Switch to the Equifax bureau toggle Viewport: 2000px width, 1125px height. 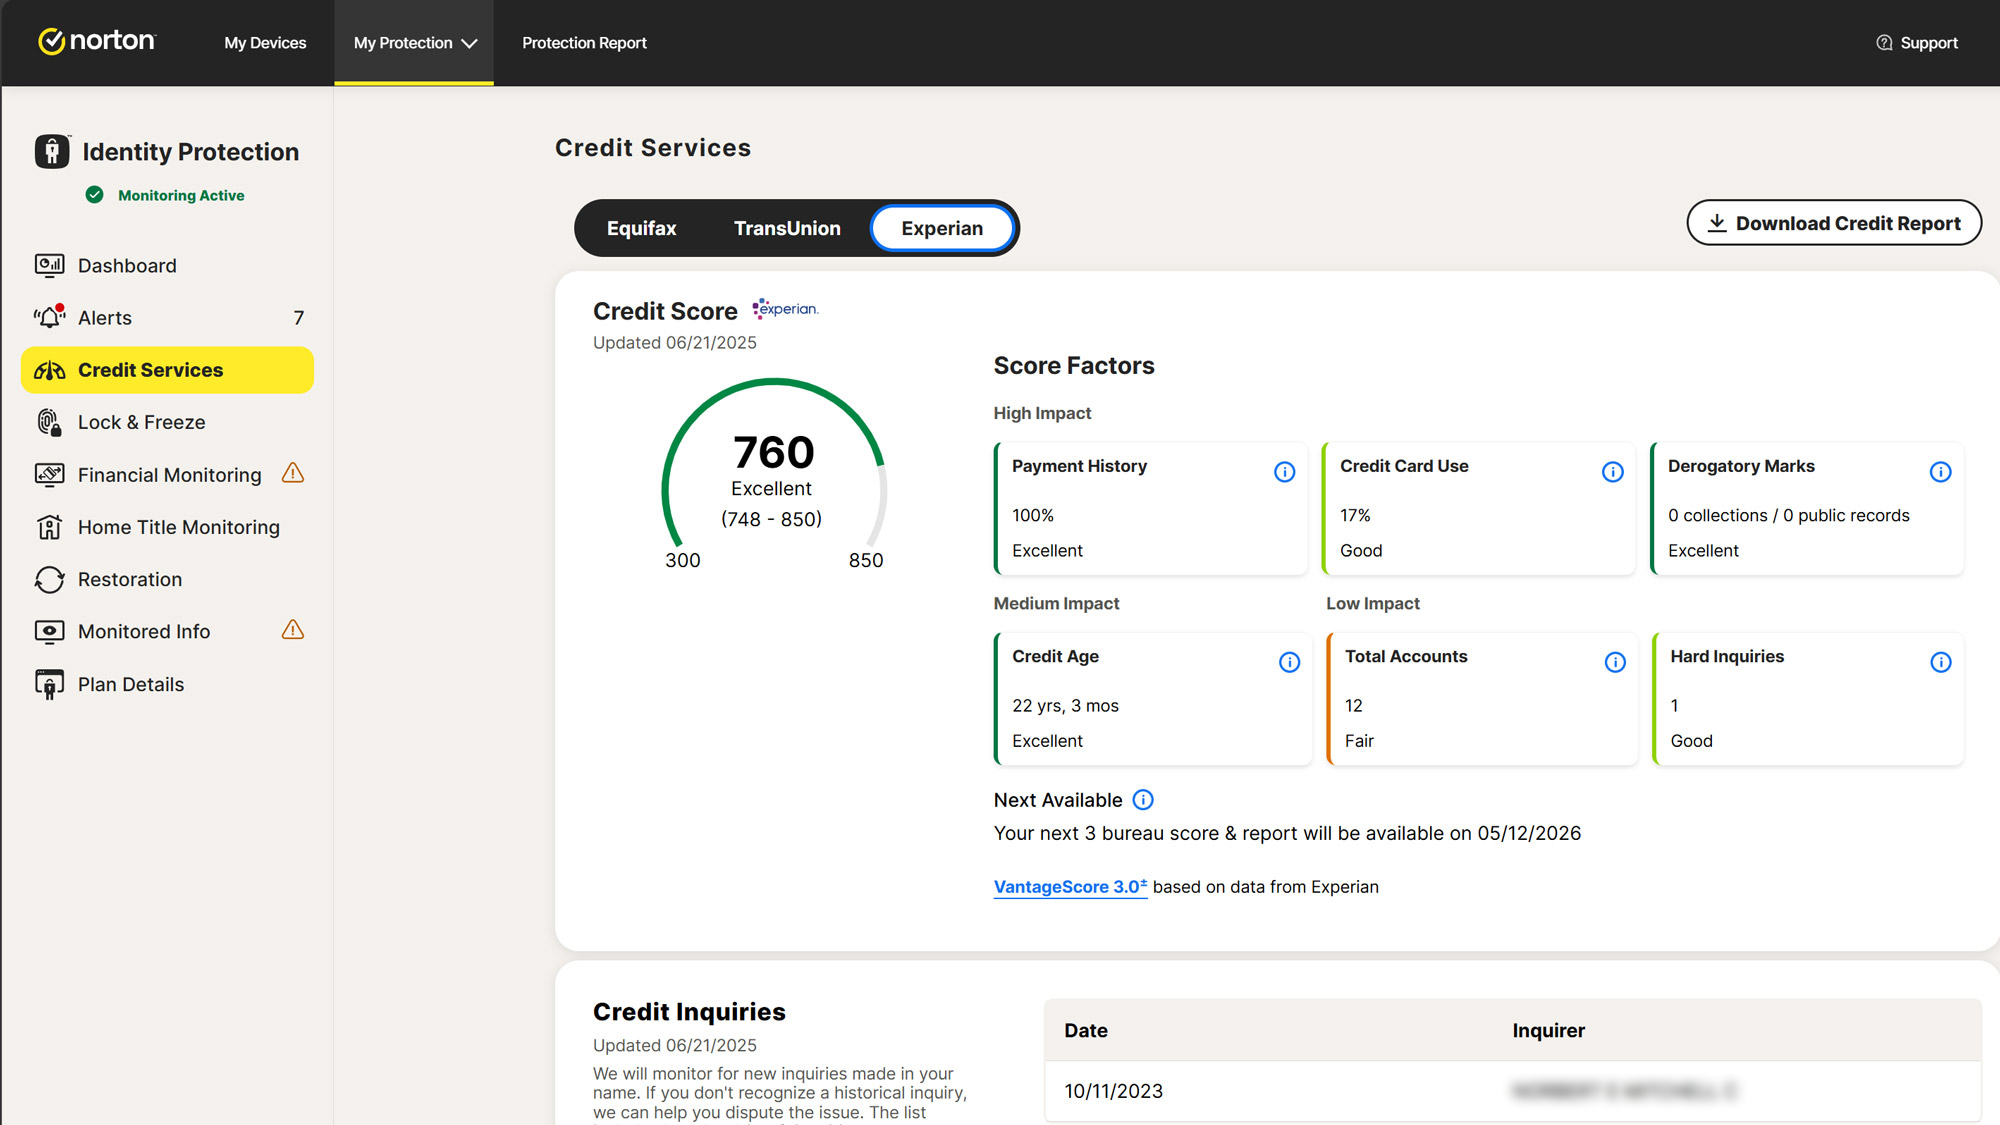tap(641, 228)
